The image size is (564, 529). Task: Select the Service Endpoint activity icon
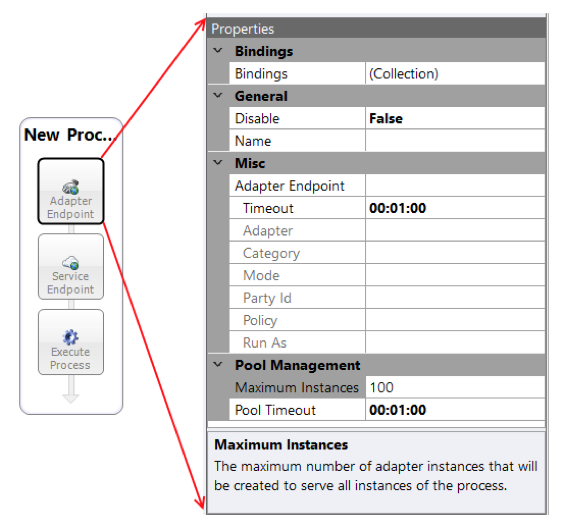coord(70,263)
